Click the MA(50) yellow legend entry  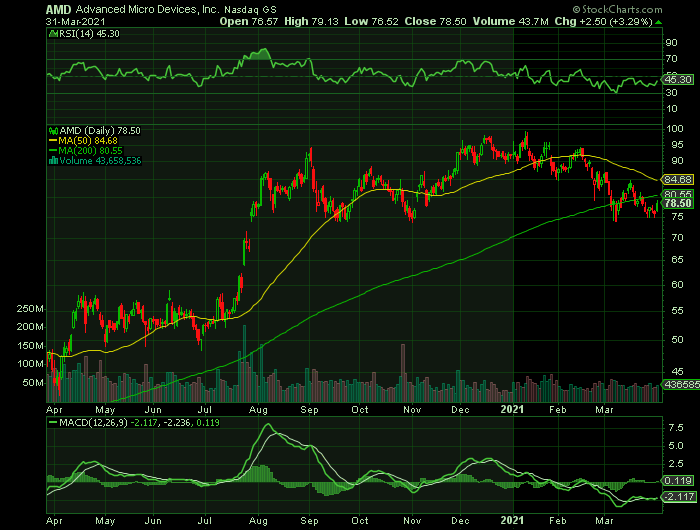pyautogui.click(x=83, y=140)
